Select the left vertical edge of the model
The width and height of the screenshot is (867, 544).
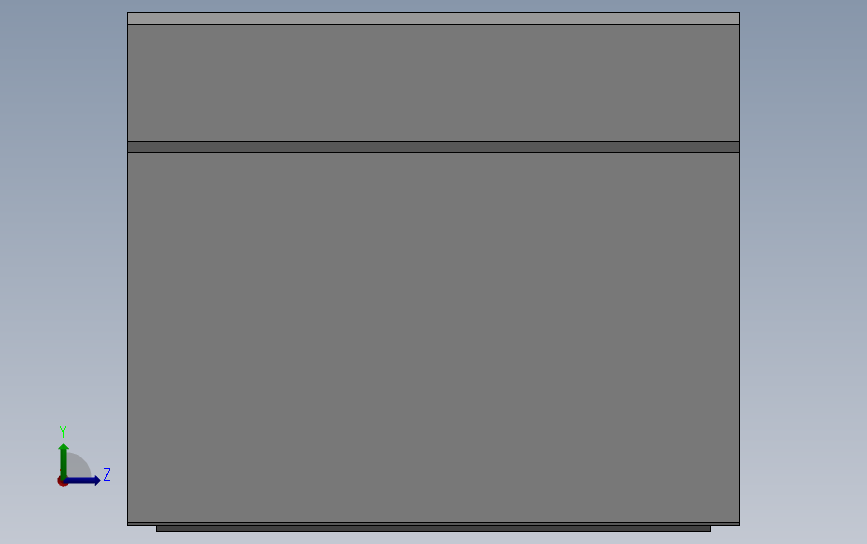click(128, 269)
